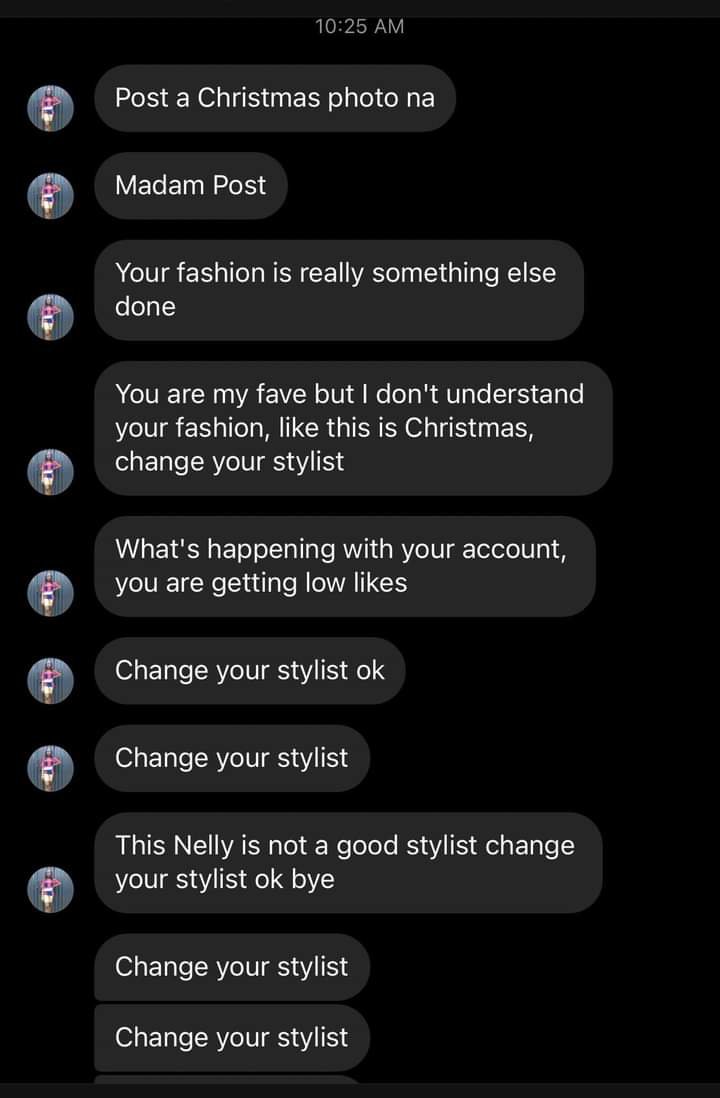Select the "Post a Christmas photo na" message
The width and height of the screenshot is (720, 1098).
click(x=275, y=98)
